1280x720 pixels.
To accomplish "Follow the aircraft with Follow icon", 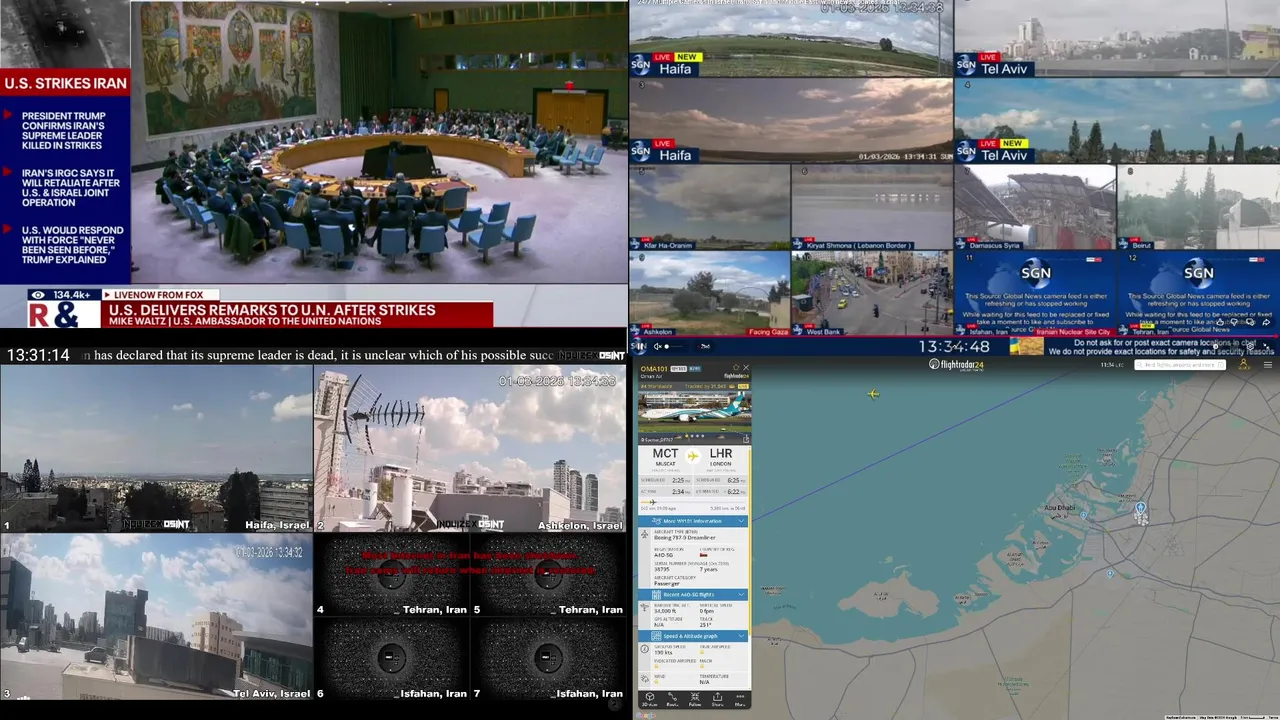I will click(695, 699).
